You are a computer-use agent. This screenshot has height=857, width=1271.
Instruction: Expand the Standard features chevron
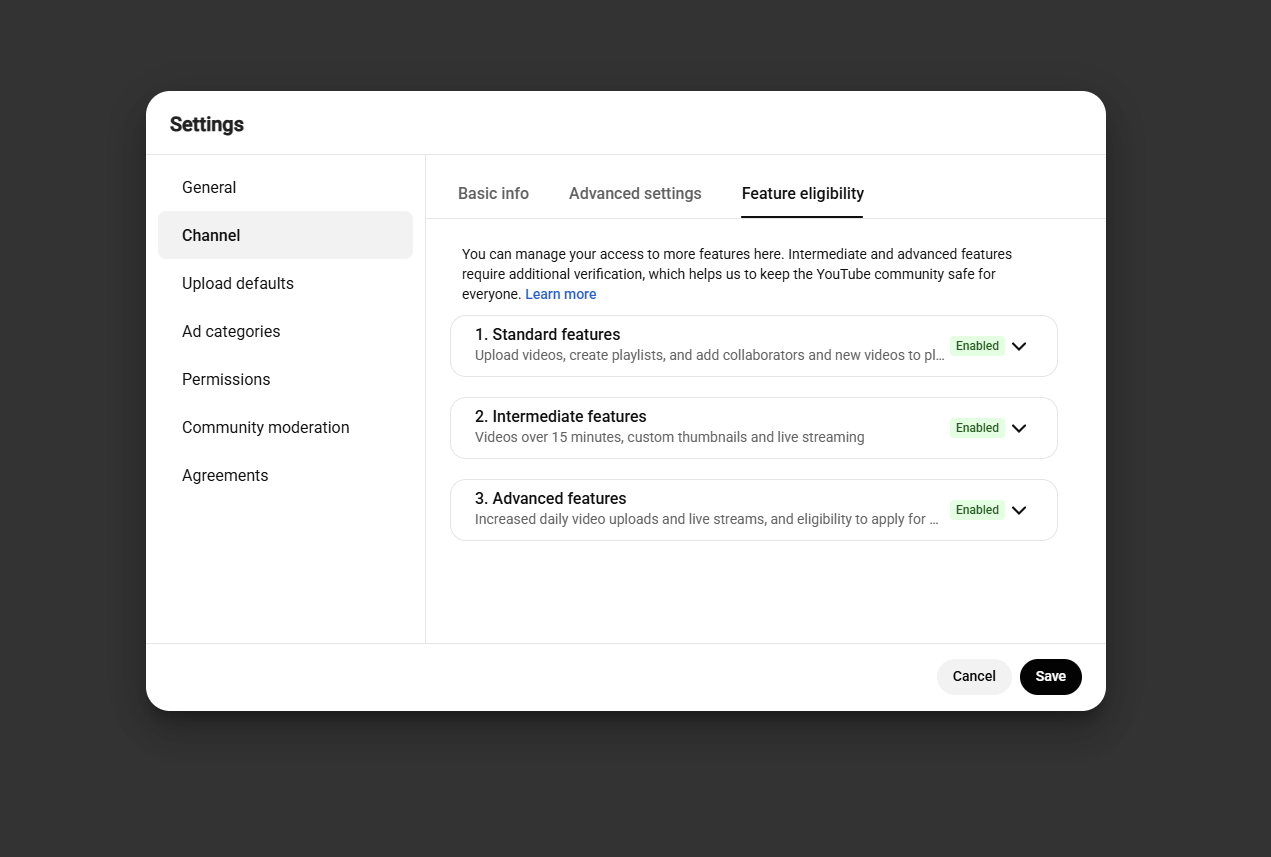pyautogui.click(x=1019, y=346)
